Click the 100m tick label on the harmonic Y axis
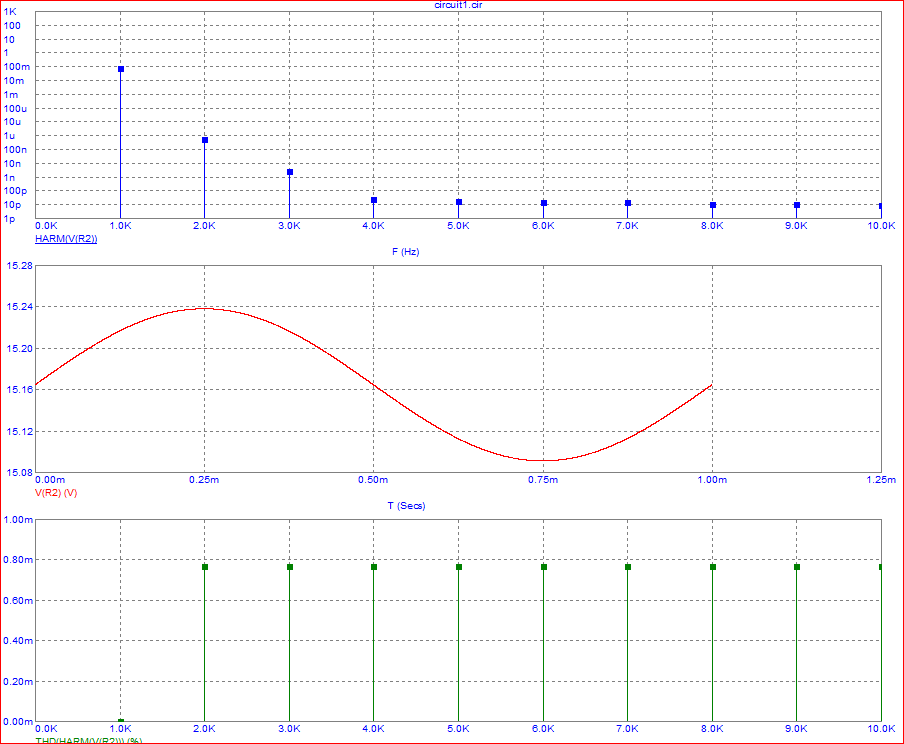Screen dimensions: 904x744 point(17,67)
